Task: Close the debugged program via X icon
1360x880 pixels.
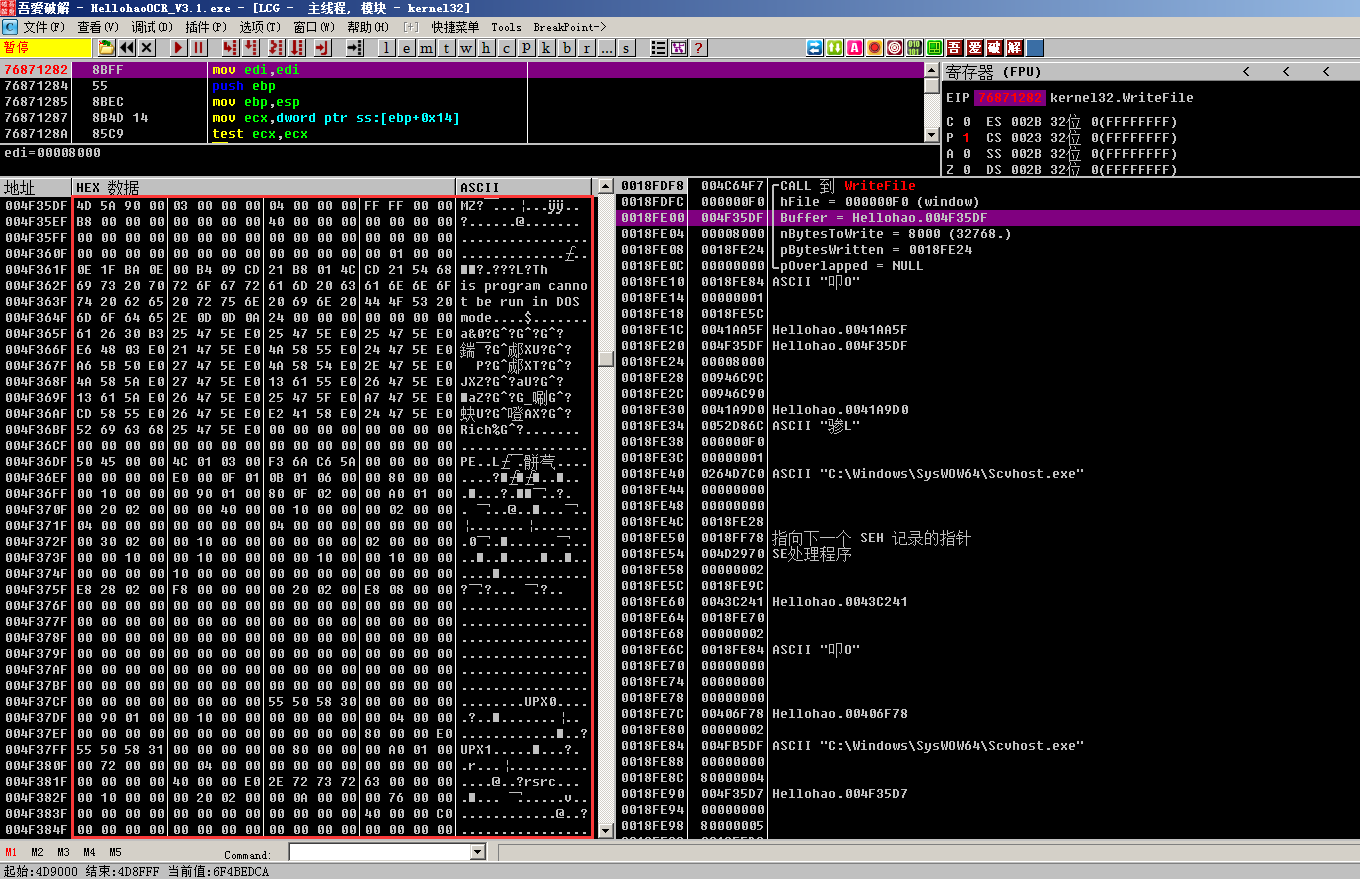Action: click(x=147, y=48)
